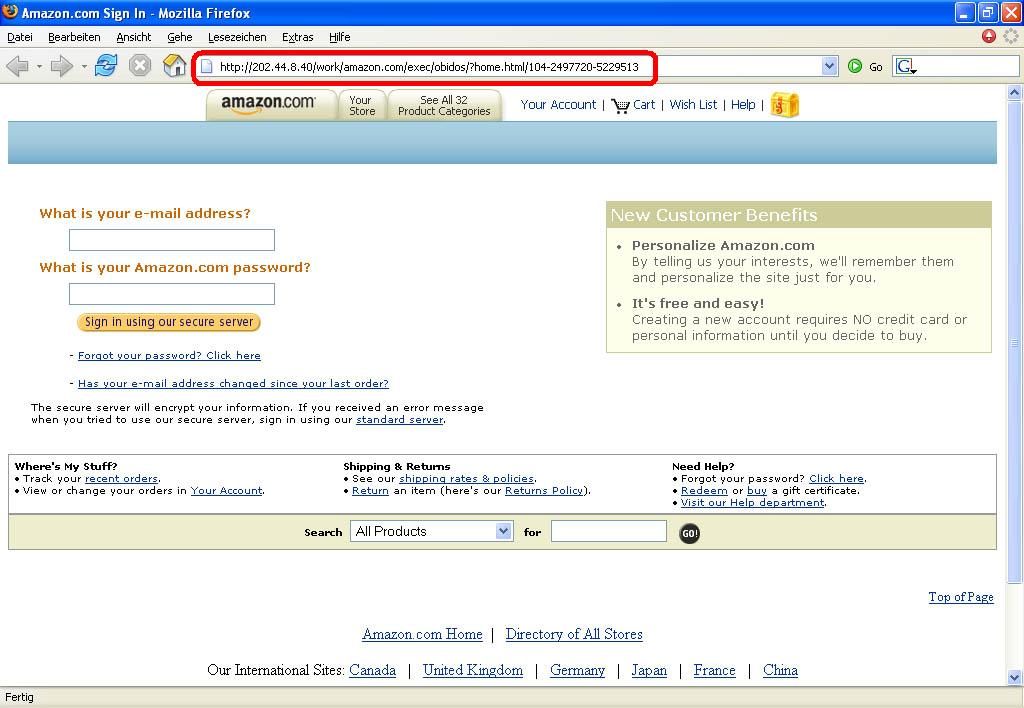Screen dimensions: 1024x708
Task: Click the Return an item link
Action: (x=370, y=491)
